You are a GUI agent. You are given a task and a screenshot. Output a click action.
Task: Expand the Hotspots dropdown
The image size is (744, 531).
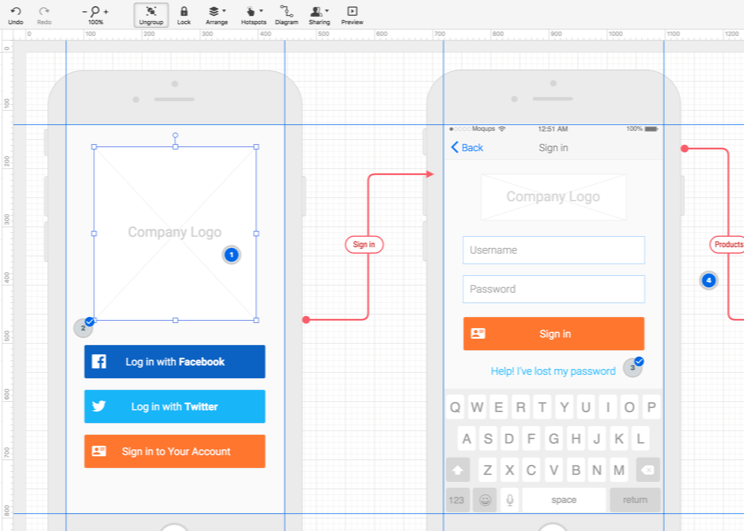(253, 14)
